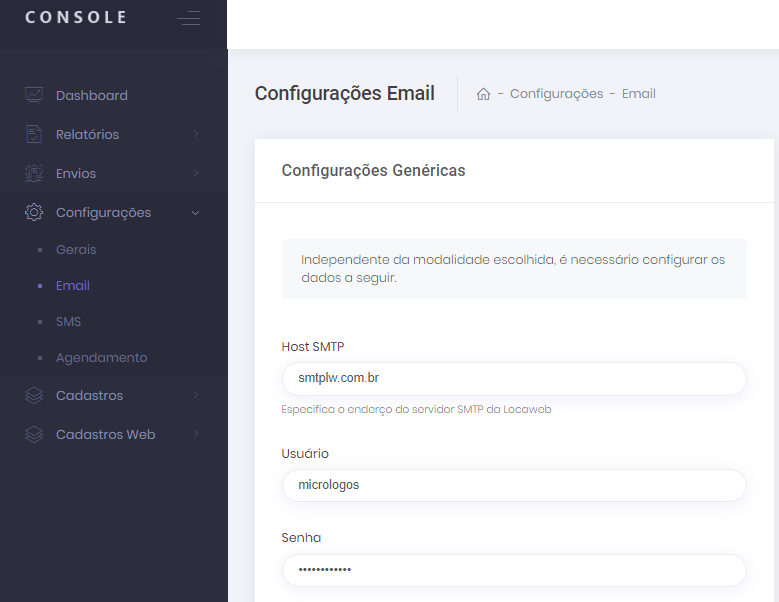Click the Cadastros layers icon

(34, 395)
